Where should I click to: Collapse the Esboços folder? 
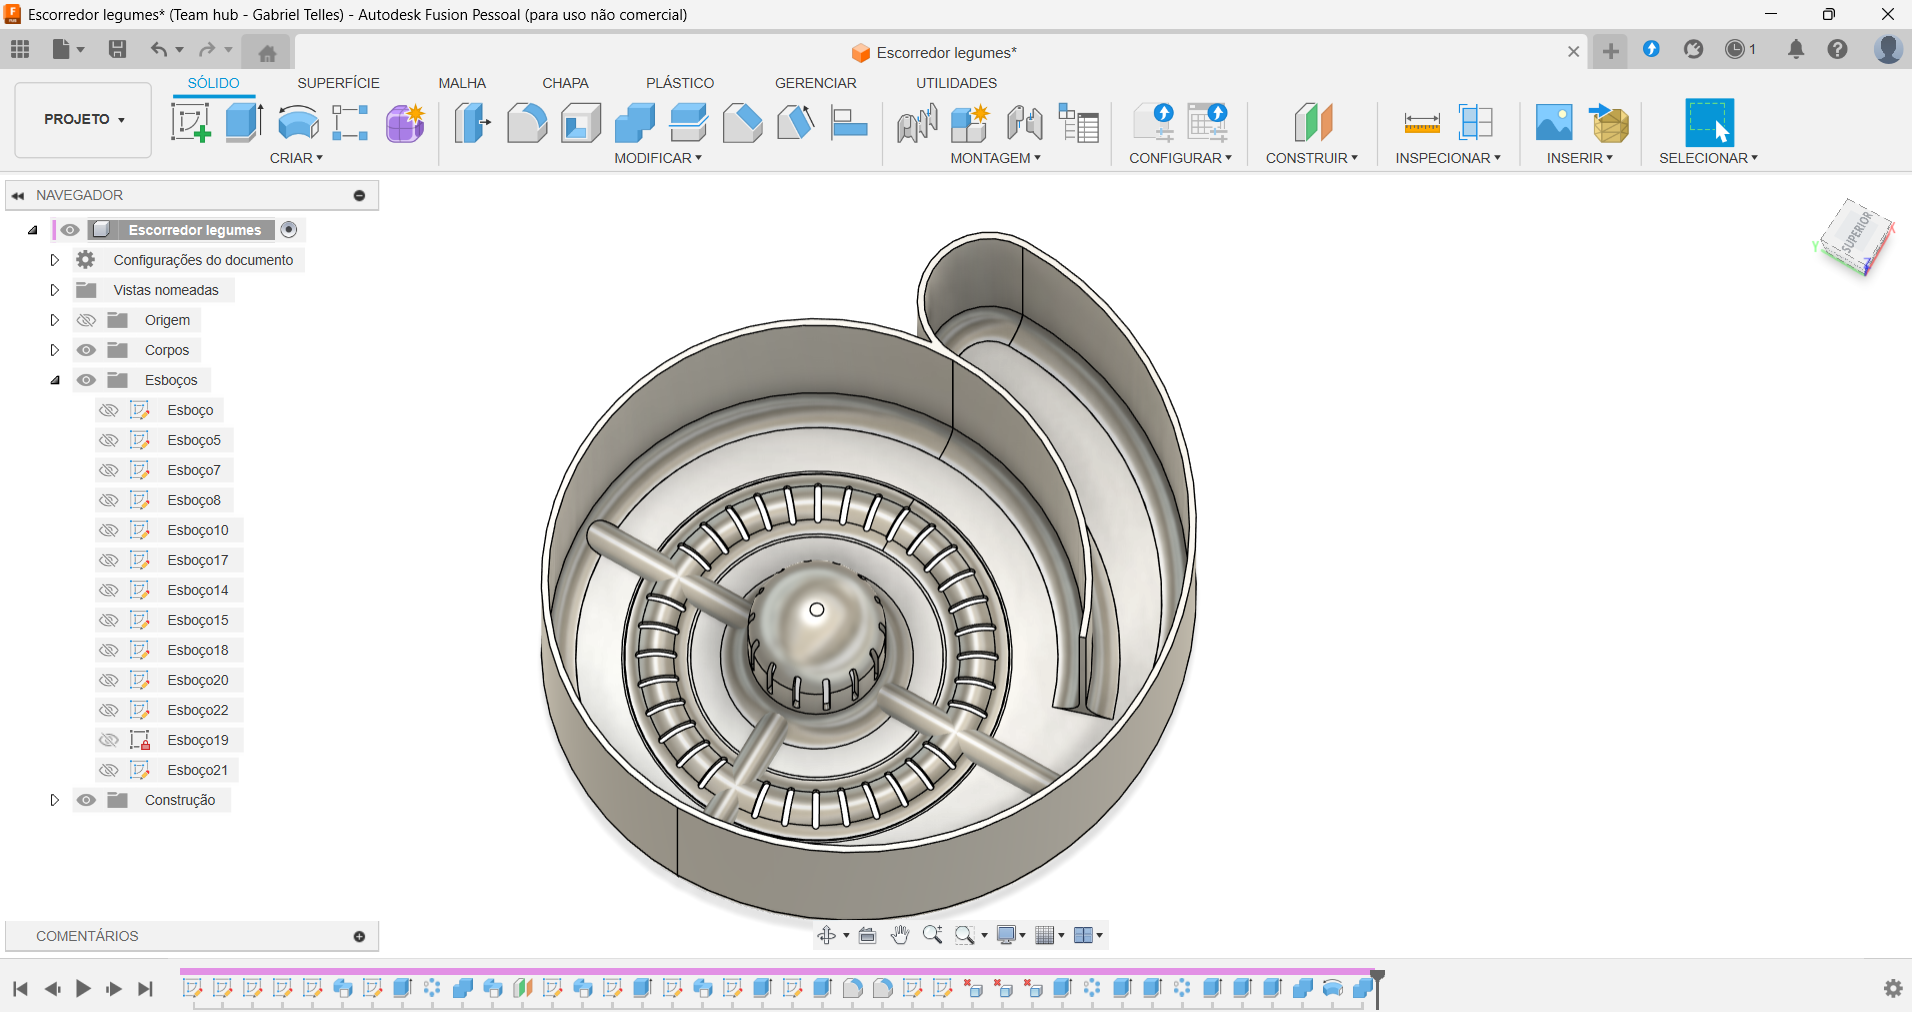55,380
